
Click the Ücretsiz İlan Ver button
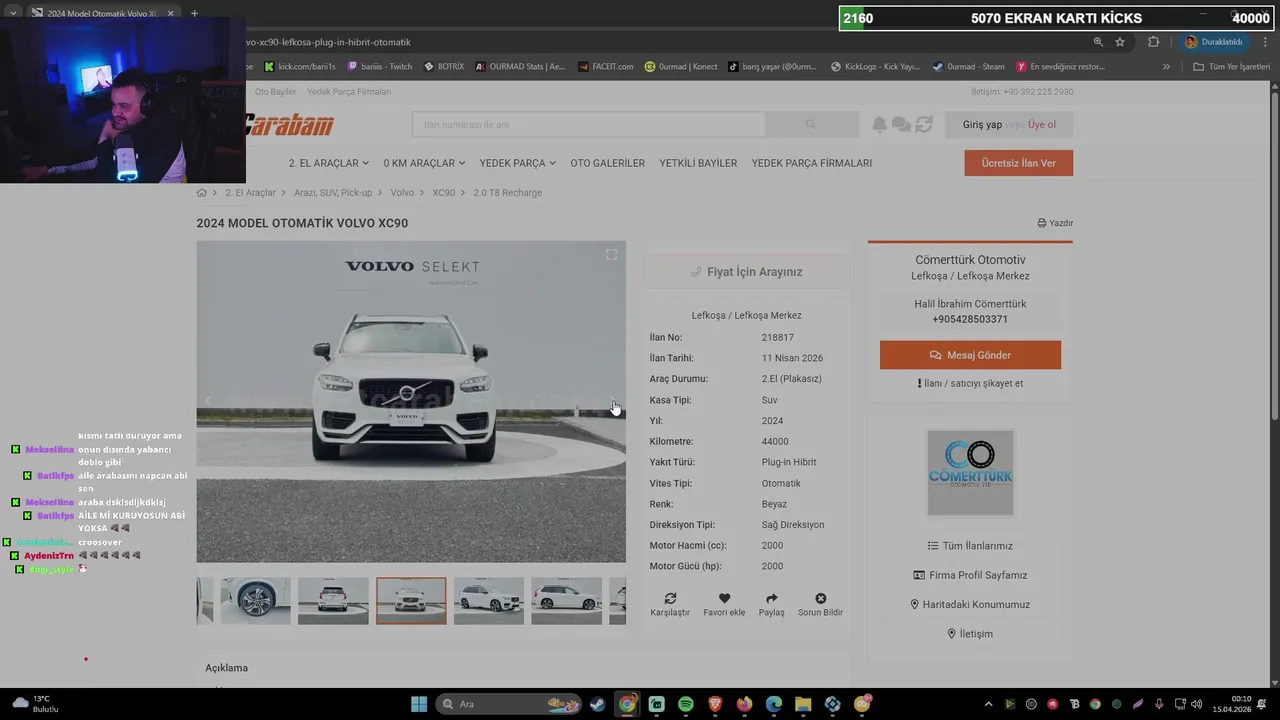click(x=1018, y=163)
